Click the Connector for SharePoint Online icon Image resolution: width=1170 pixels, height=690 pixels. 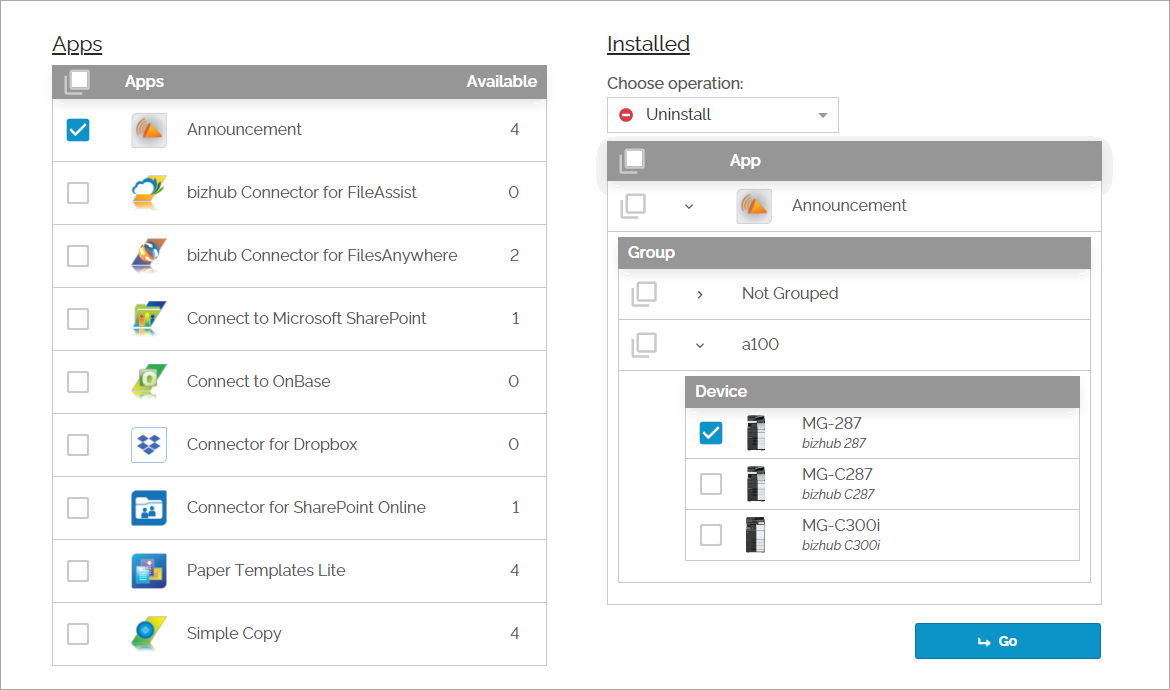(149, 507)
